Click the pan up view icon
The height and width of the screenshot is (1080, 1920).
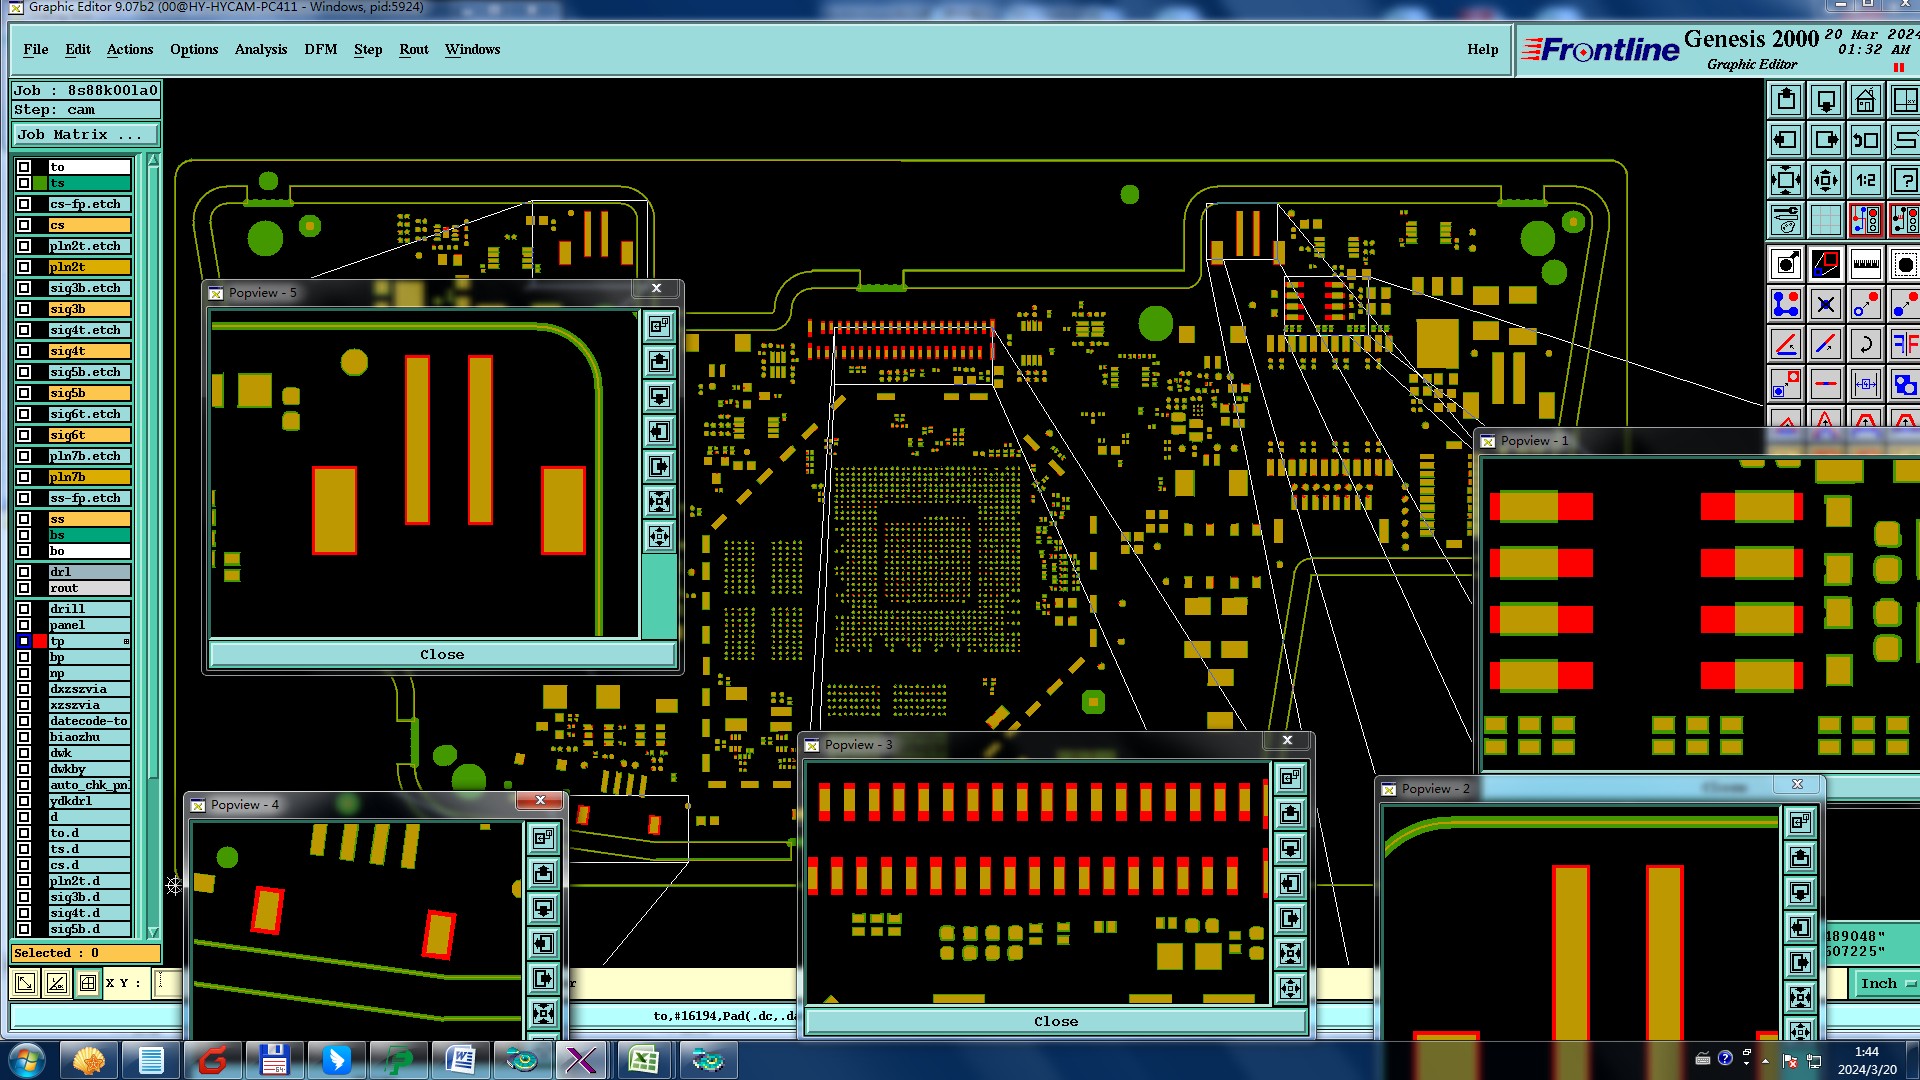tap(1786, 100)
